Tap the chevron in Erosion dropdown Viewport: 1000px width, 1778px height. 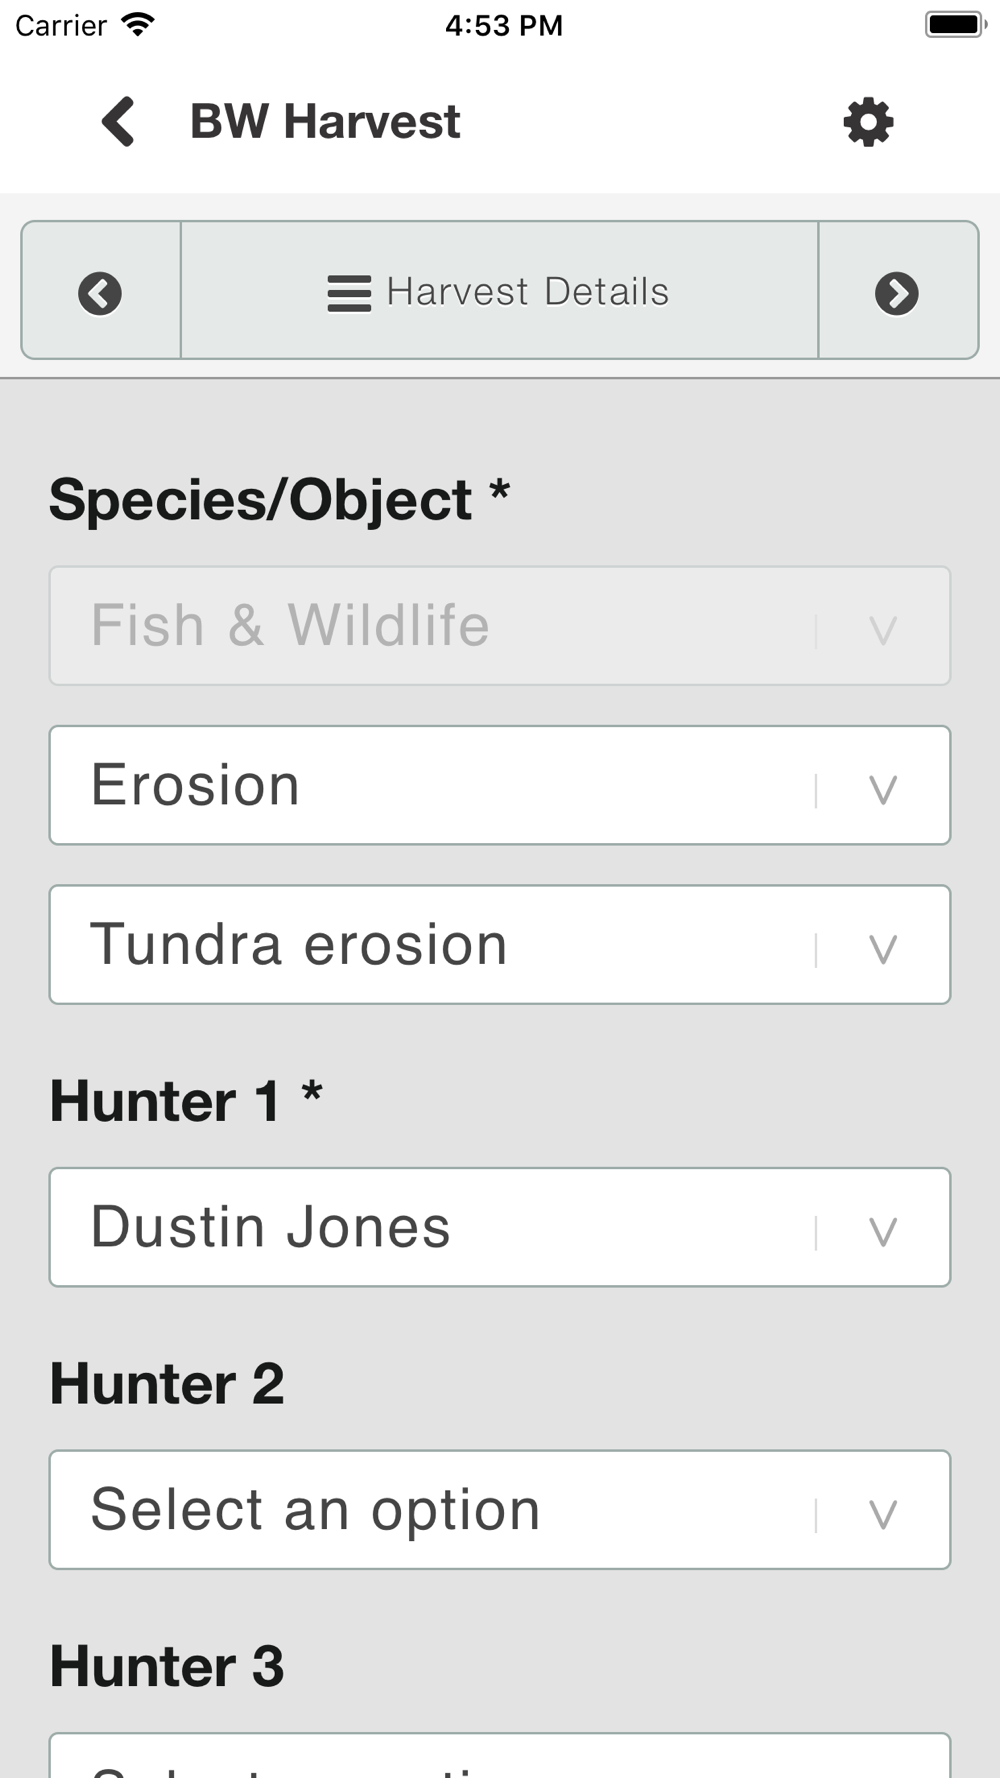pos(882,790)
